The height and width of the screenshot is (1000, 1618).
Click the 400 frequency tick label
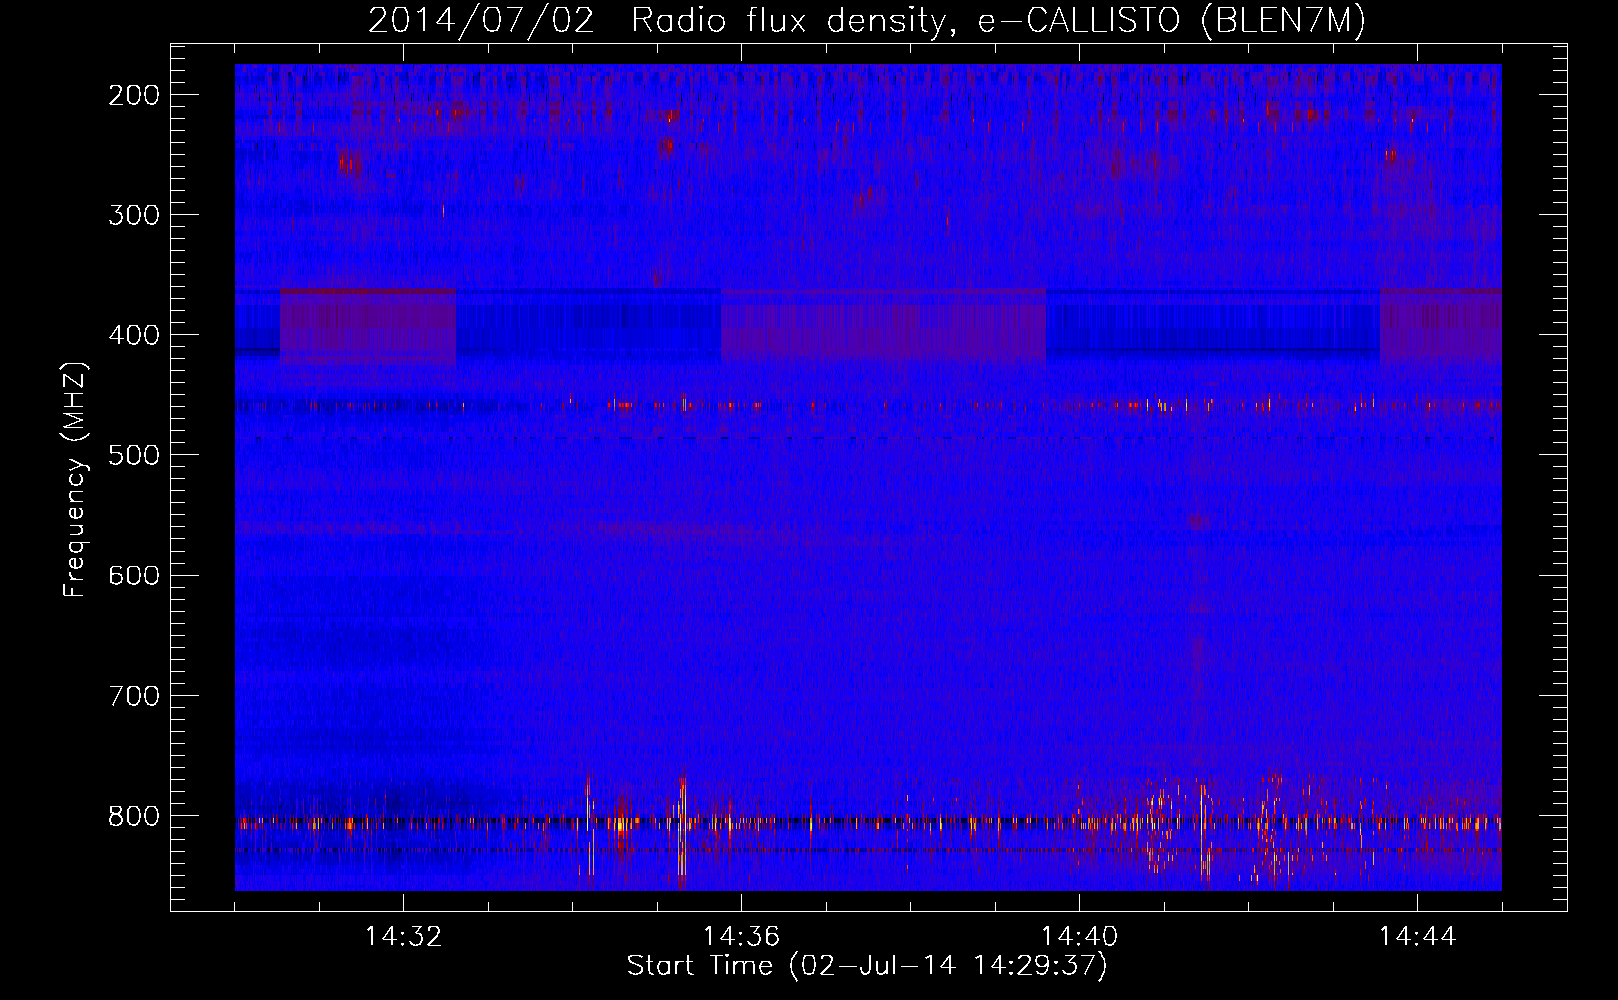click(x=134, y=335)
